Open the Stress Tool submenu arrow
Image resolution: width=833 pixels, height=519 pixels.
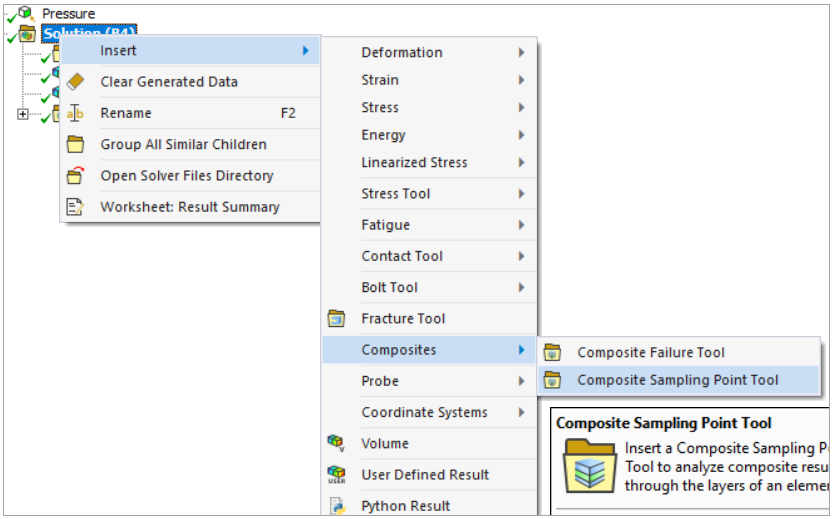click(521, 193)
